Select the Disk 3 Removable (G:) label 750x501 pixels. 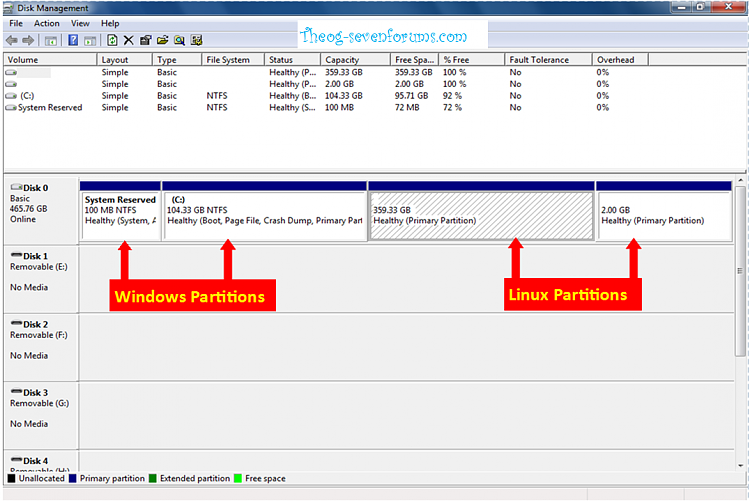(x=41, y=415)
